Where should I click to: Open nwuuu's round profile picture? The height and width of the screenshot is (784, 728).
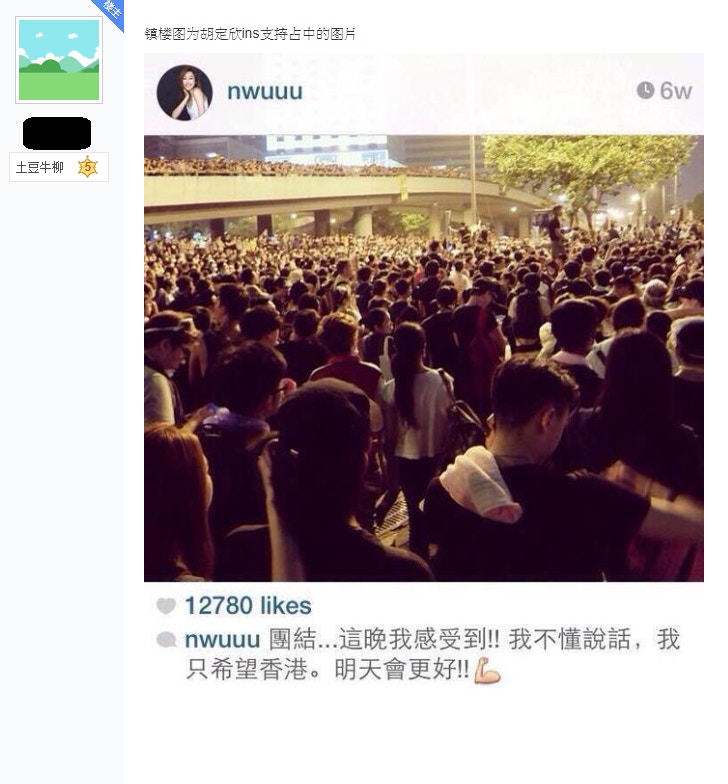click(x=184, y=92)
